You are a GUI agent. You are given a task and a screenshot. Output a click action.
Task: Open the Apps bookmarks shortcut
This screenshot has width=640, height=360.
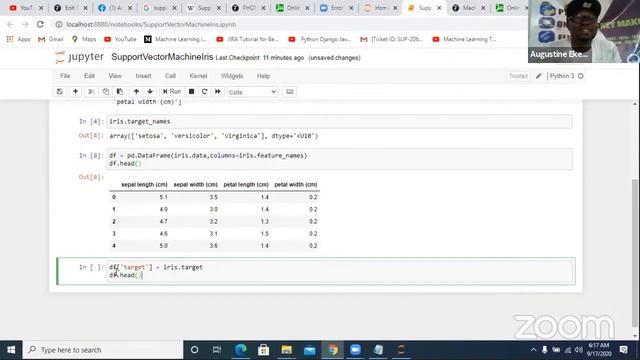(18, 39)
